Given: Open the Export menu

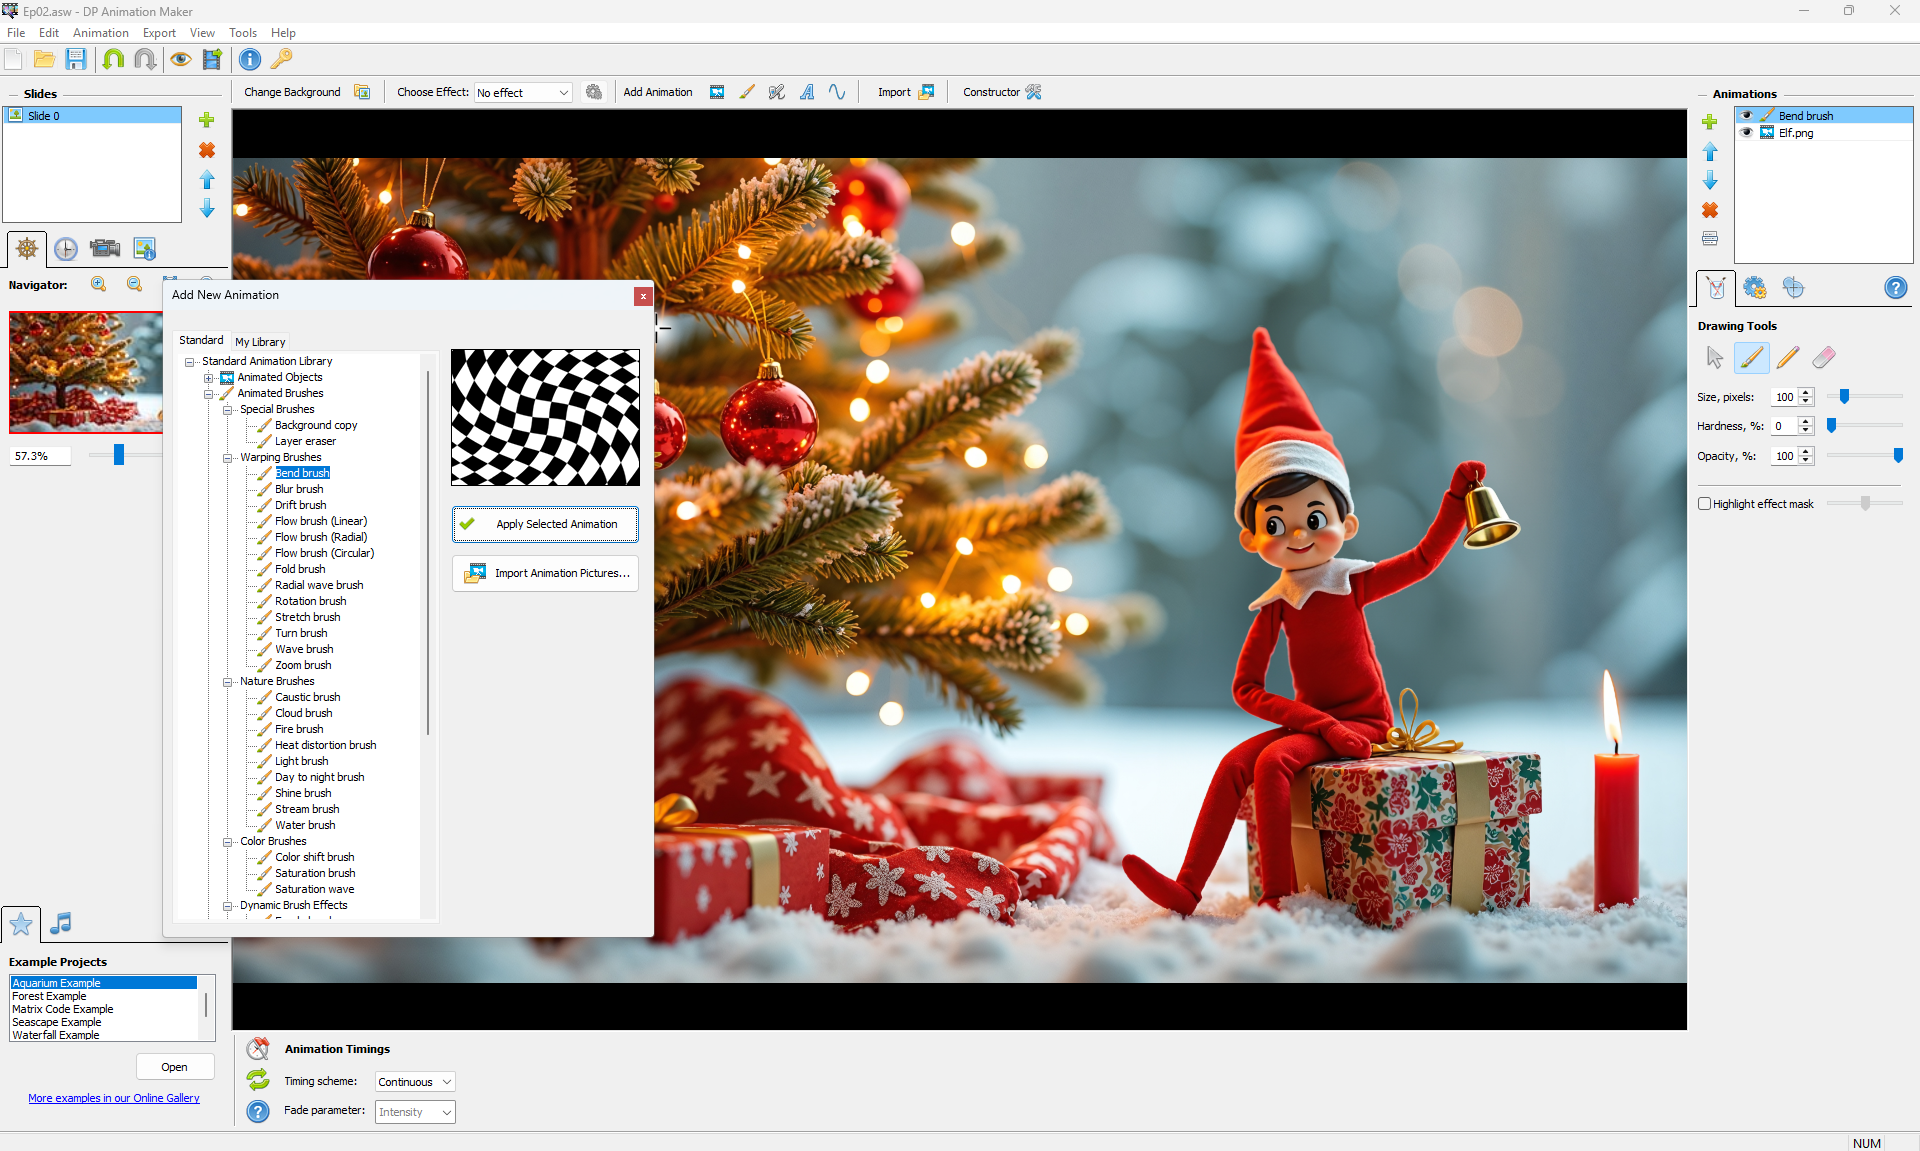Looking at the screenshot, I should tap(159, 33).
